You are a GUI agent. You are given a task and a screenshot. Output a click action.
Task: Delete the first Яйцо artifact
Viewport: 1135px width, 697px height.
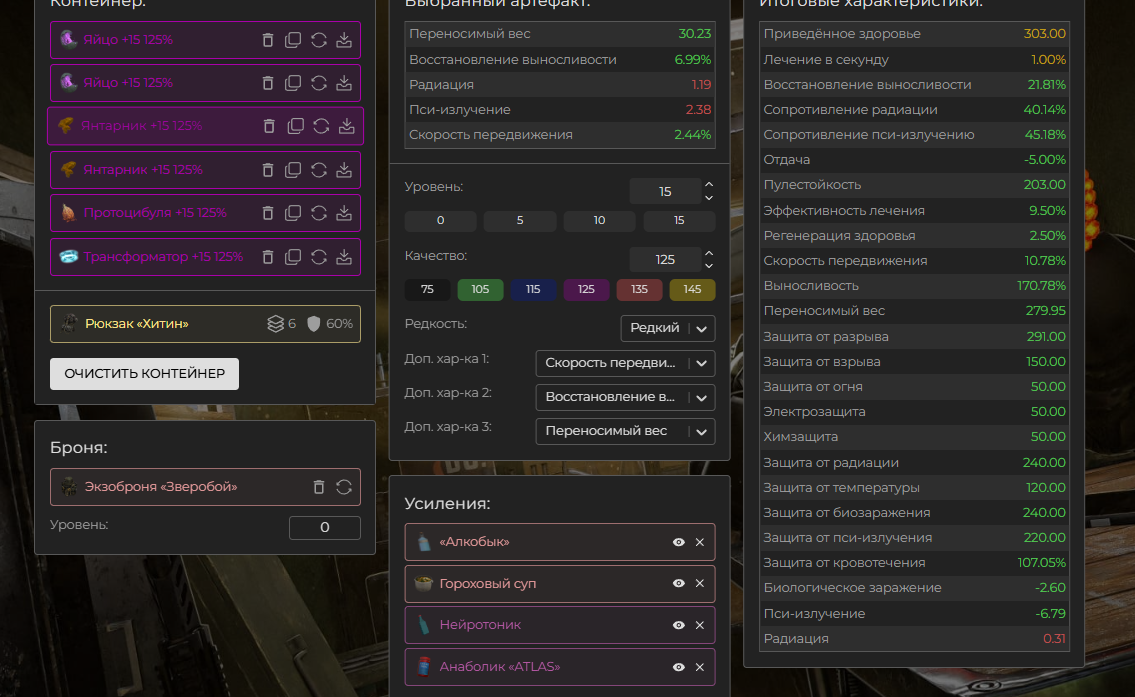267,40
